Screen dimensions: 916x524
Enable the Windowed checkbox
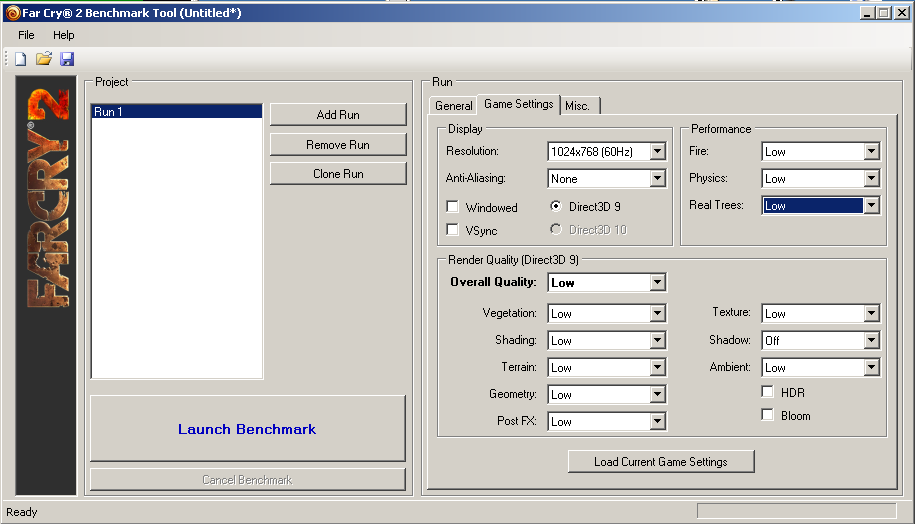tap(452, 207)
